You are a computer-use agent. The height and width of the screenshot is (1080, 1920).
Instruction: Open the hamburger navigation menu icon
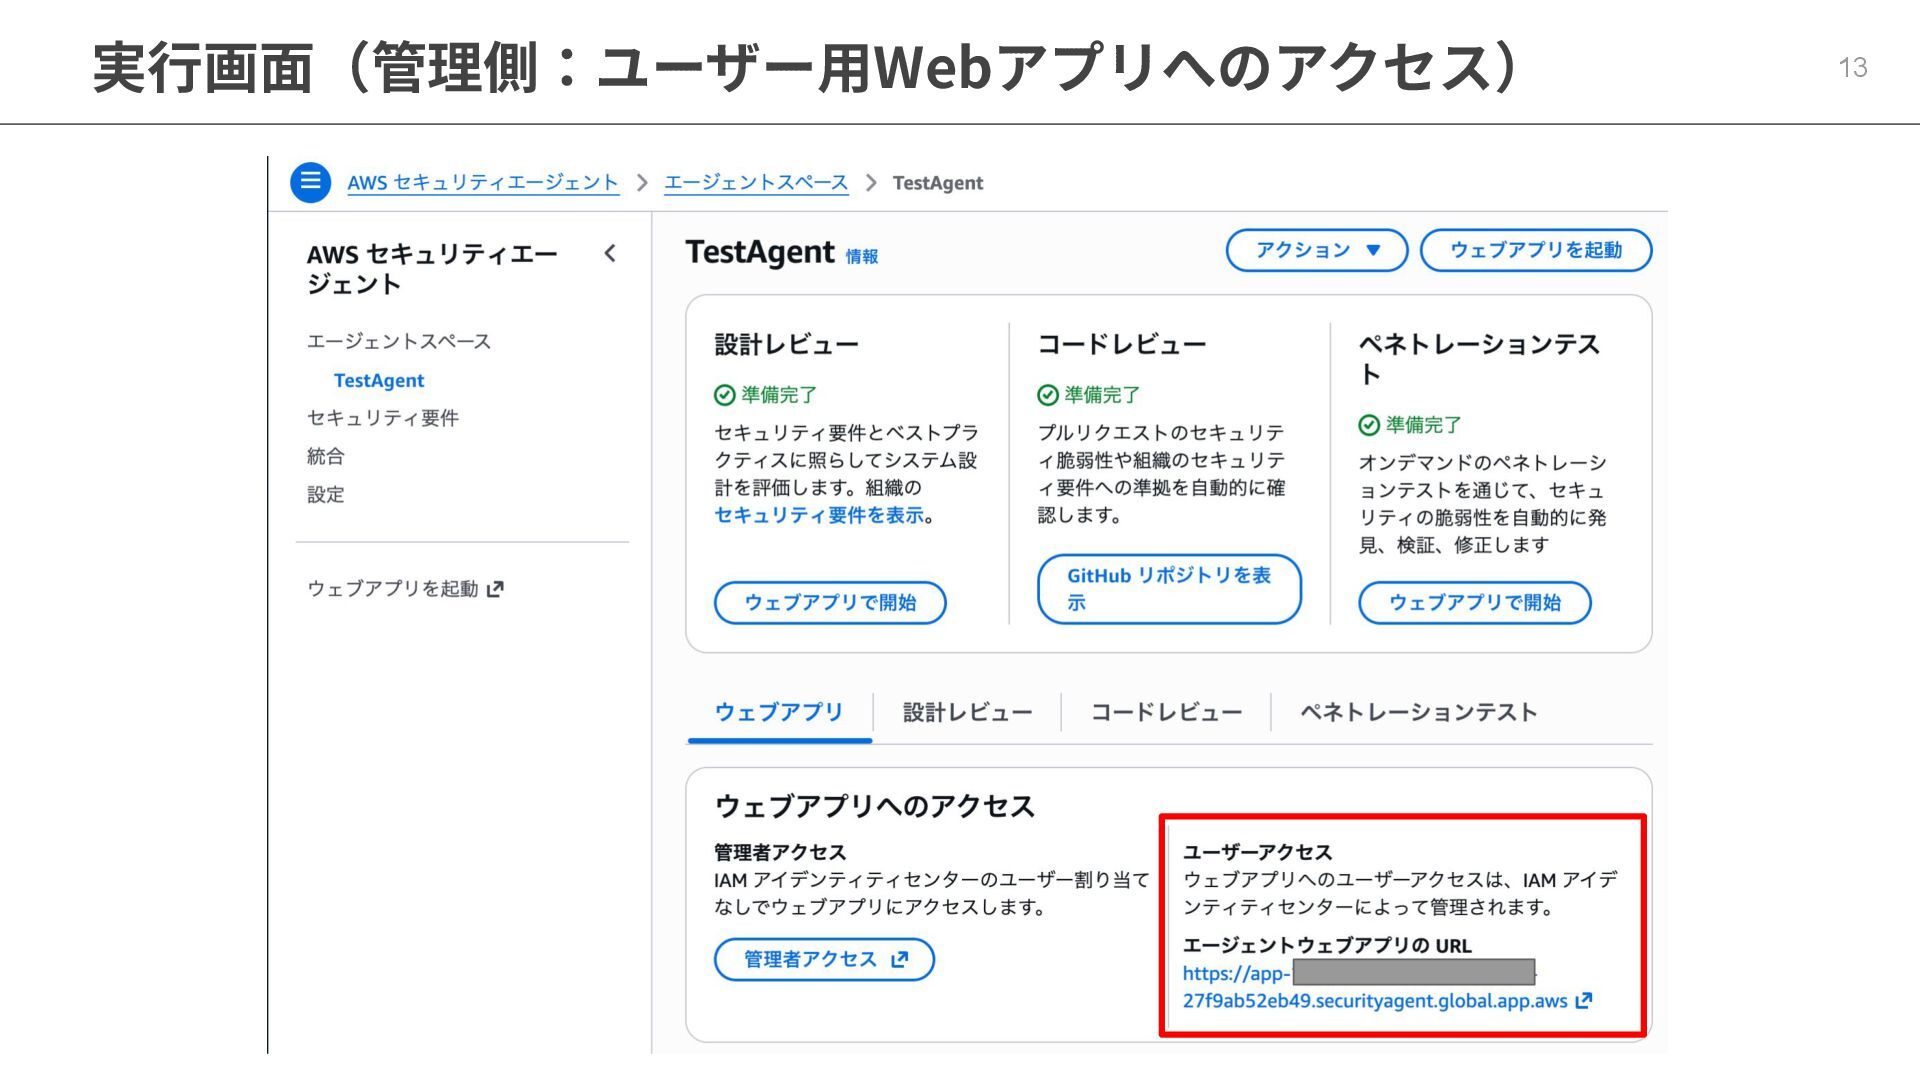[x=310, y=182]
